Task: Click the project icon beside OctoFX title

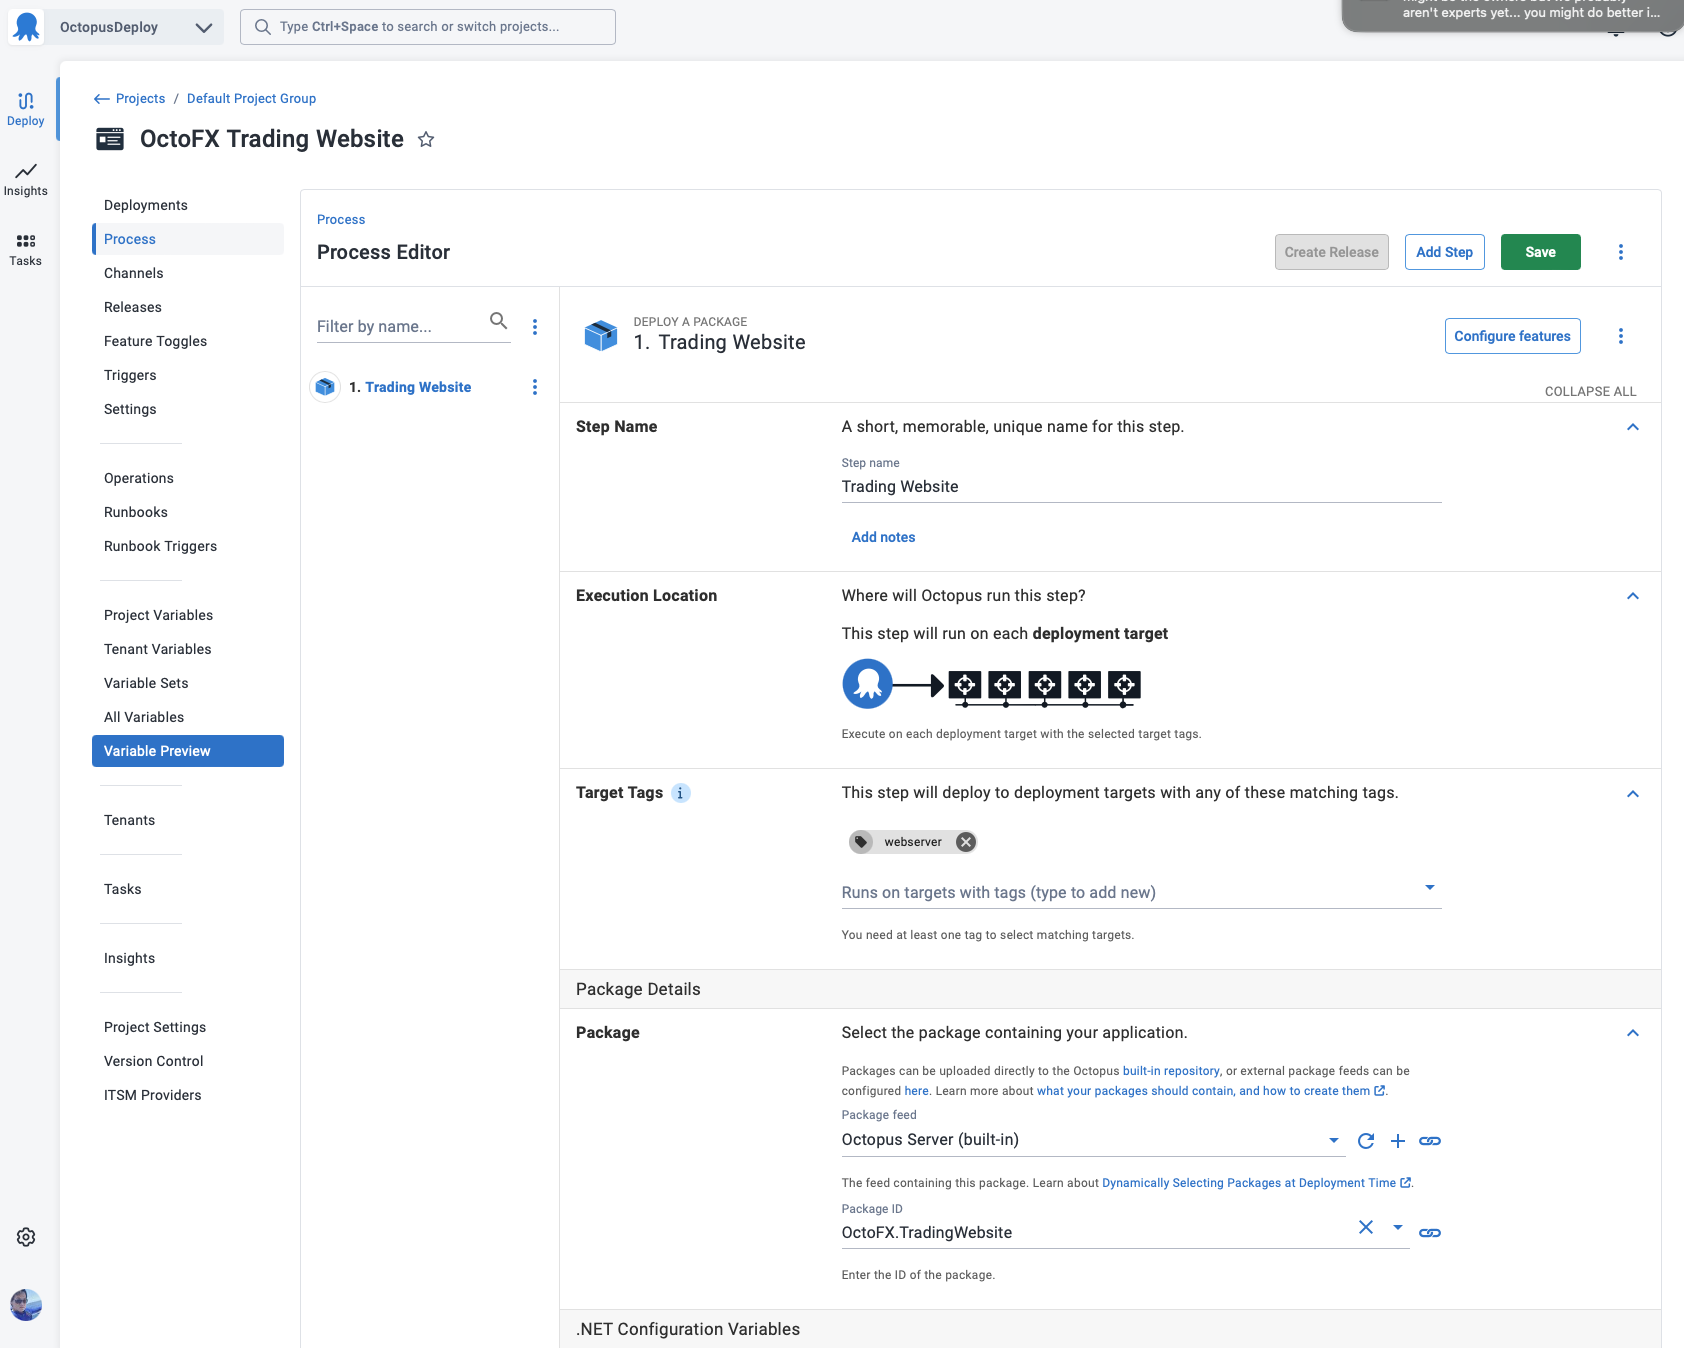Action: [x=110, y=139]
